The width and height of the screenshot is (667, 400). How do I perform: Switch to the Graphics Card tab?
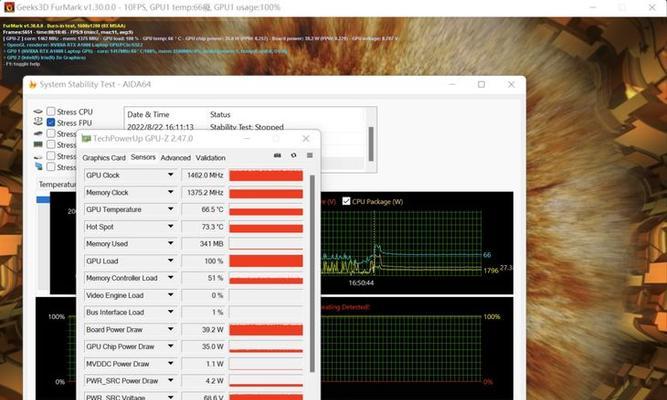point(104,158)
